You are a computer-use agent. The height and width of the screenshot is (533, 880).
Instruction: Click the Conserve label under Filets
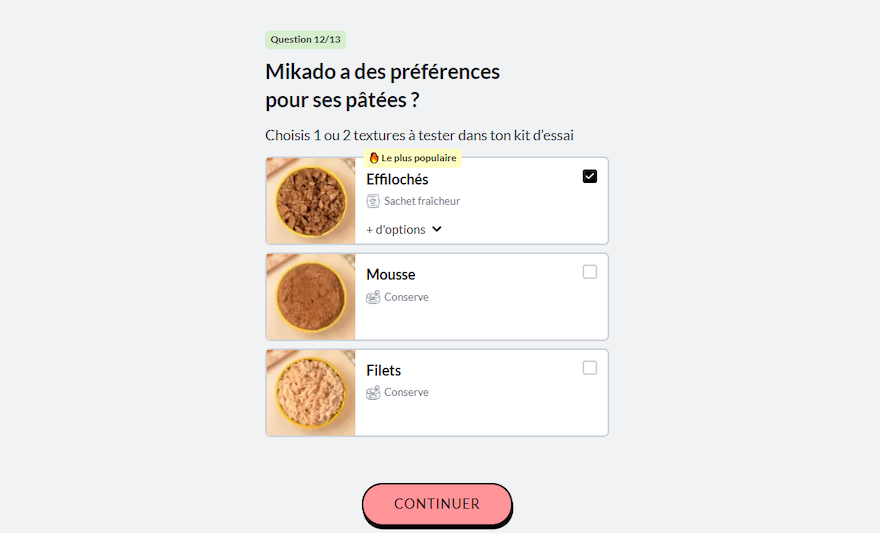click(x=406, y=393)
